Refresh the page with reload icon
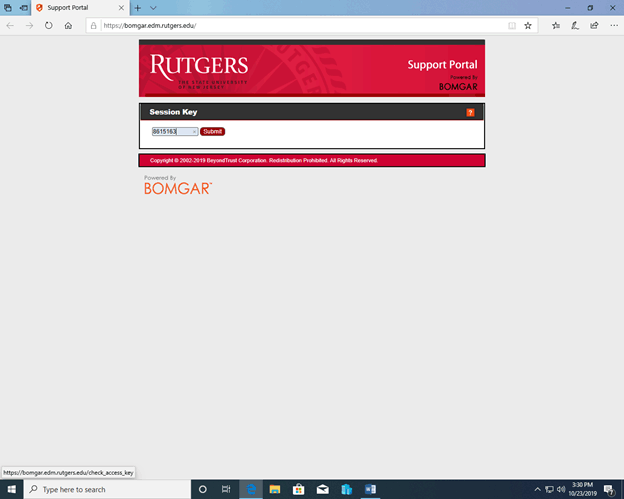This screenshot has width=624, height=499. point(49,25)
